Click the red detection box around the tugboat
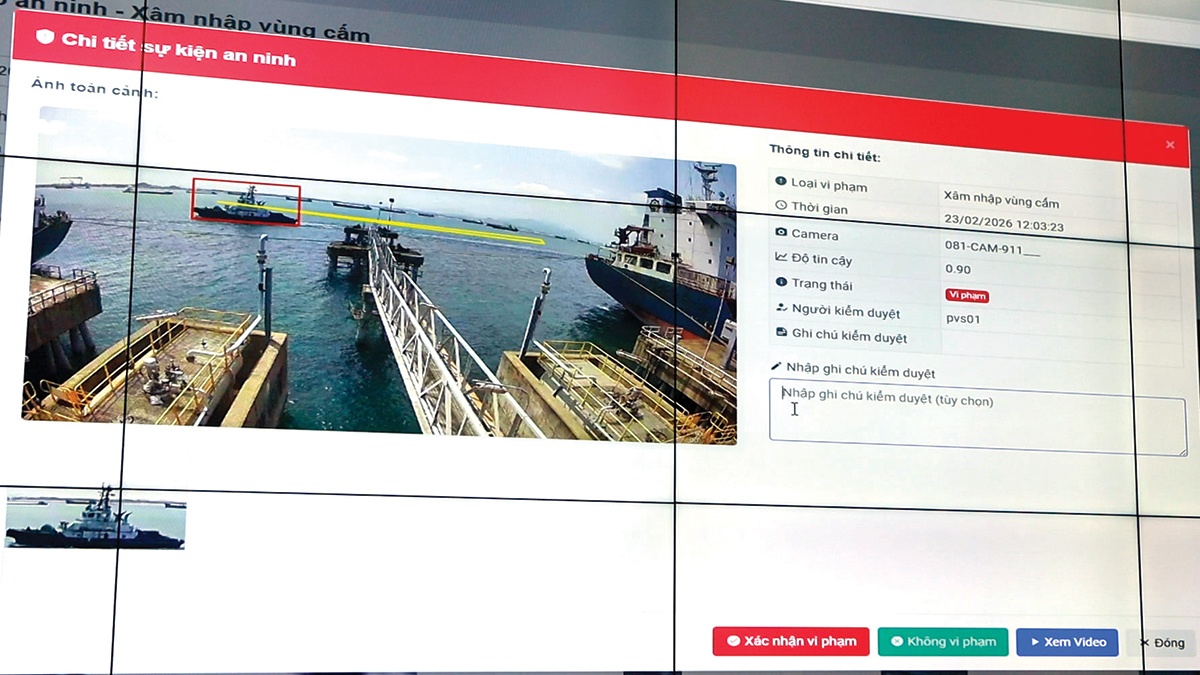The image size is (1200, 675). [x=245, y=202]
